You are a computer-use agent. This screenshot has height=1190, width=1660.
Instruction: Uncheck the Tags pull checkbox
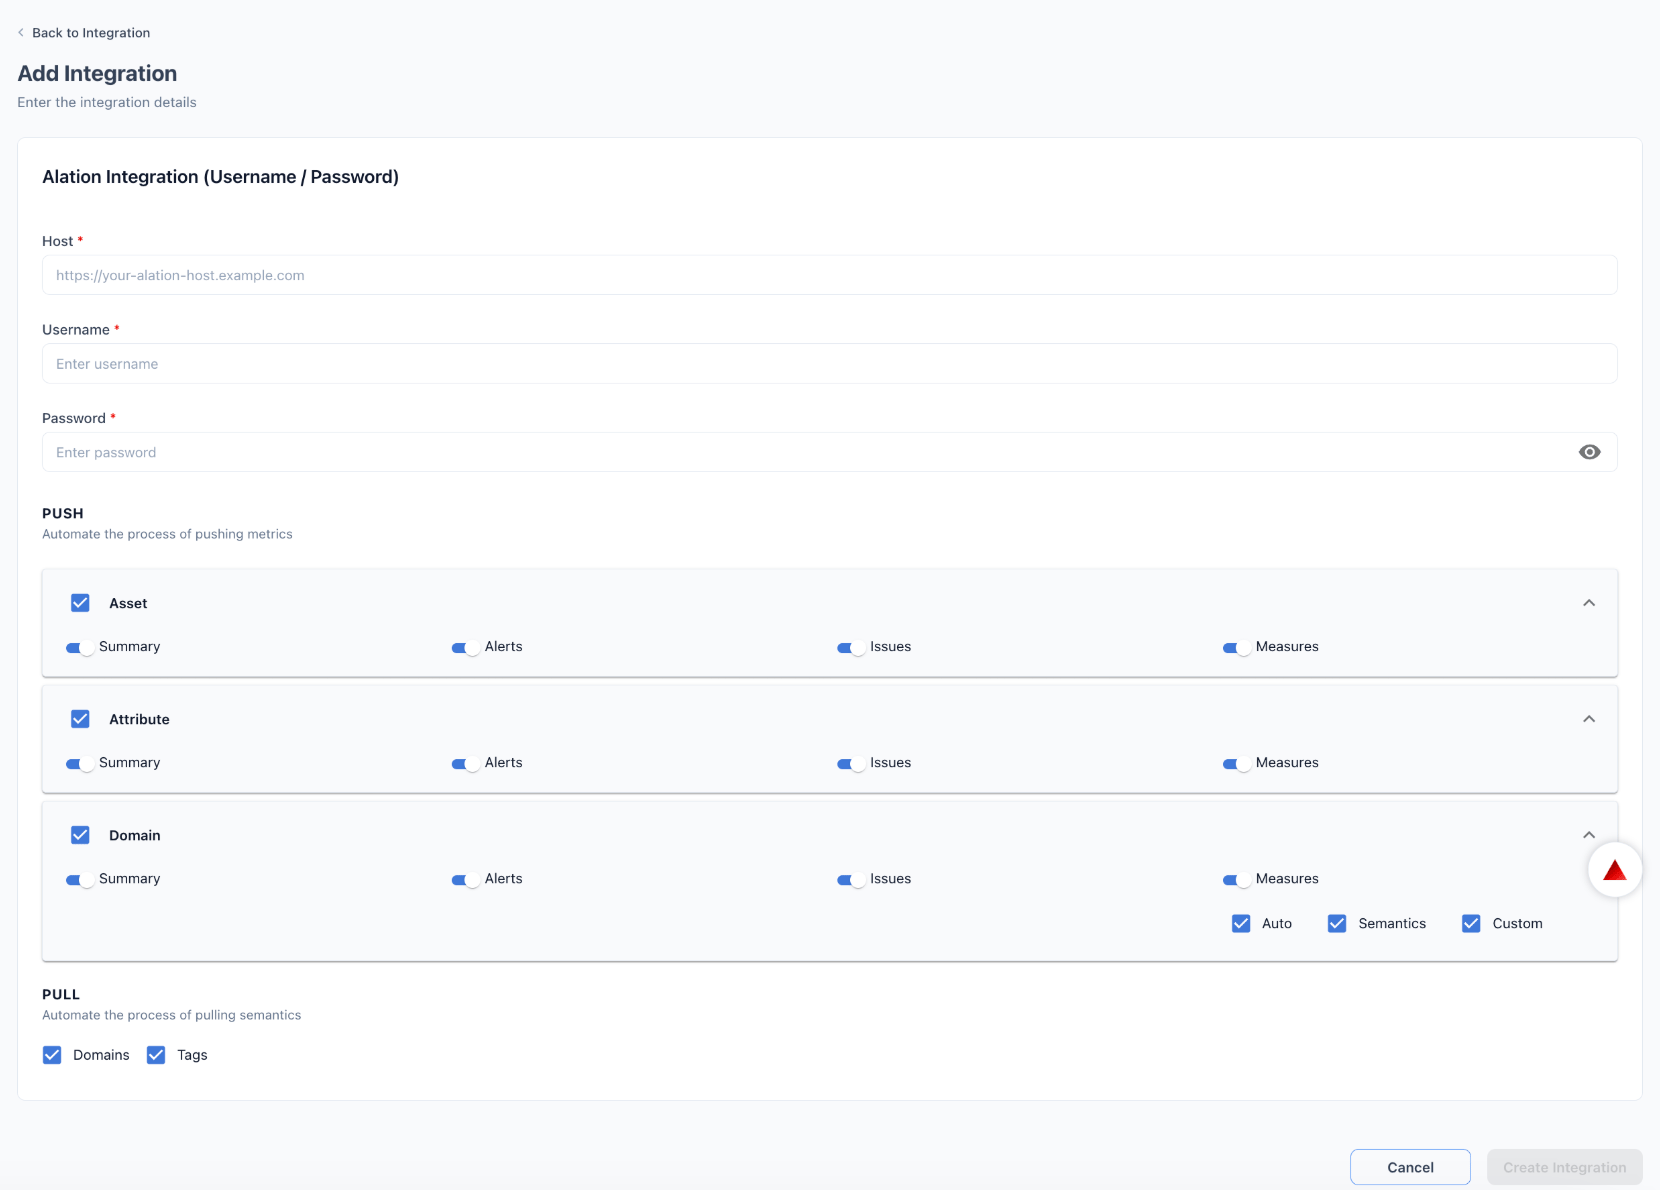tap(156, 1055)
